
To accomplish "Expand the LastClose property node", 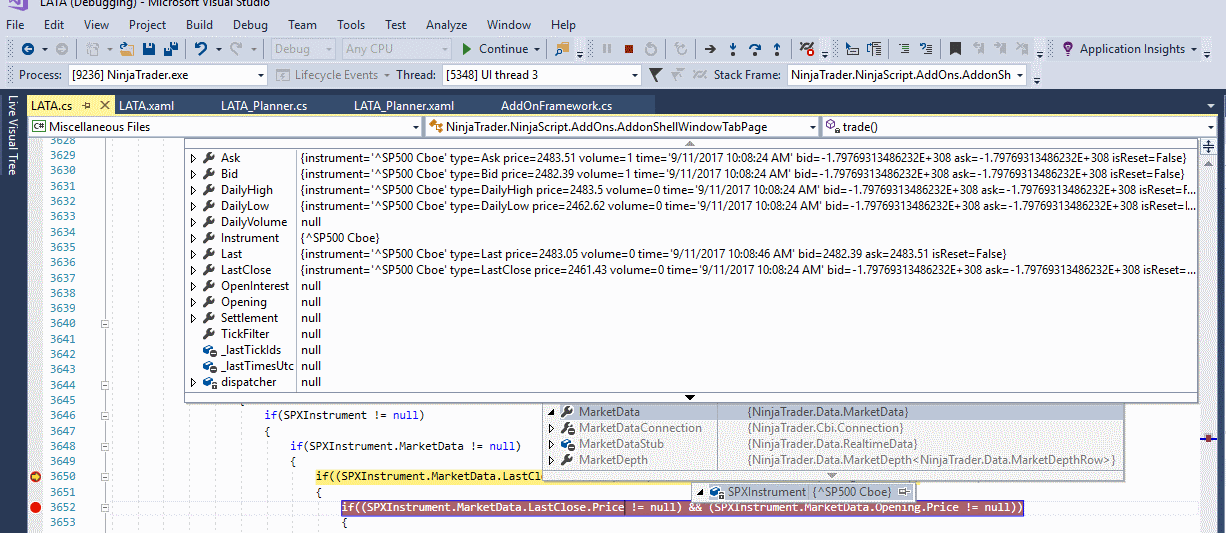I will 194,270.
